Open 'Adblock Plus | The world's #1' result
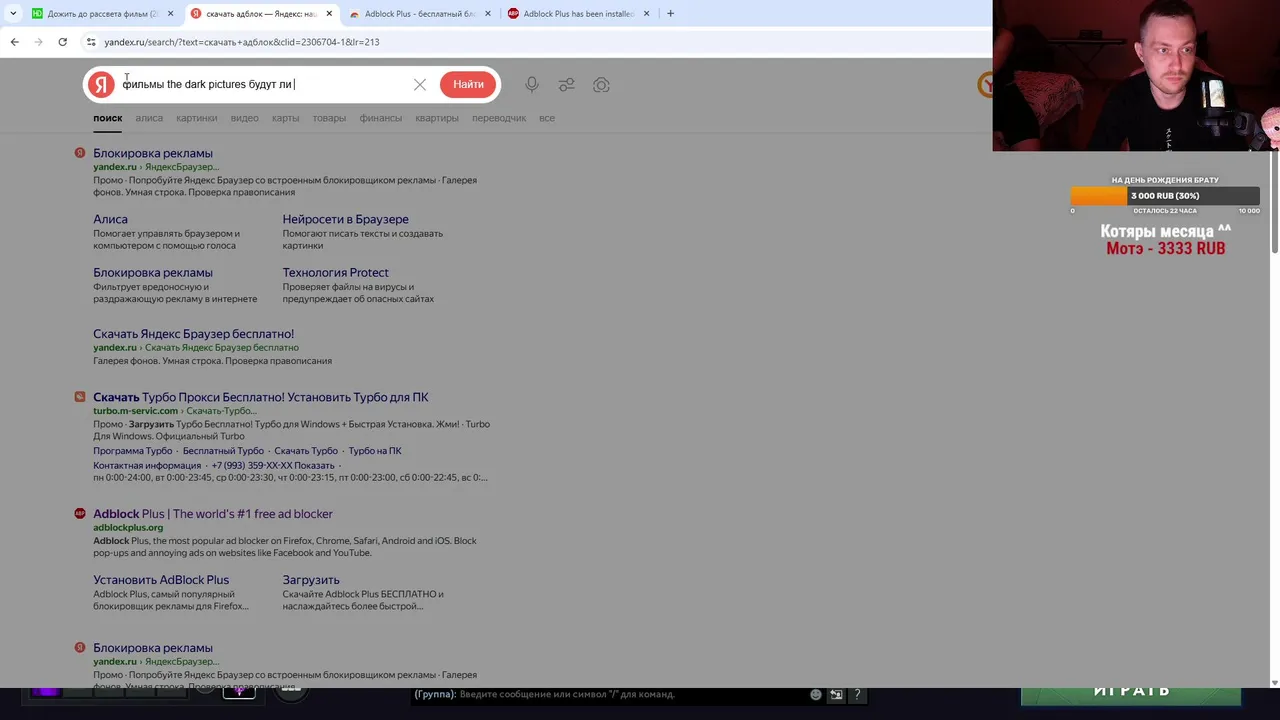The image size is (1280, 720). 213,514
